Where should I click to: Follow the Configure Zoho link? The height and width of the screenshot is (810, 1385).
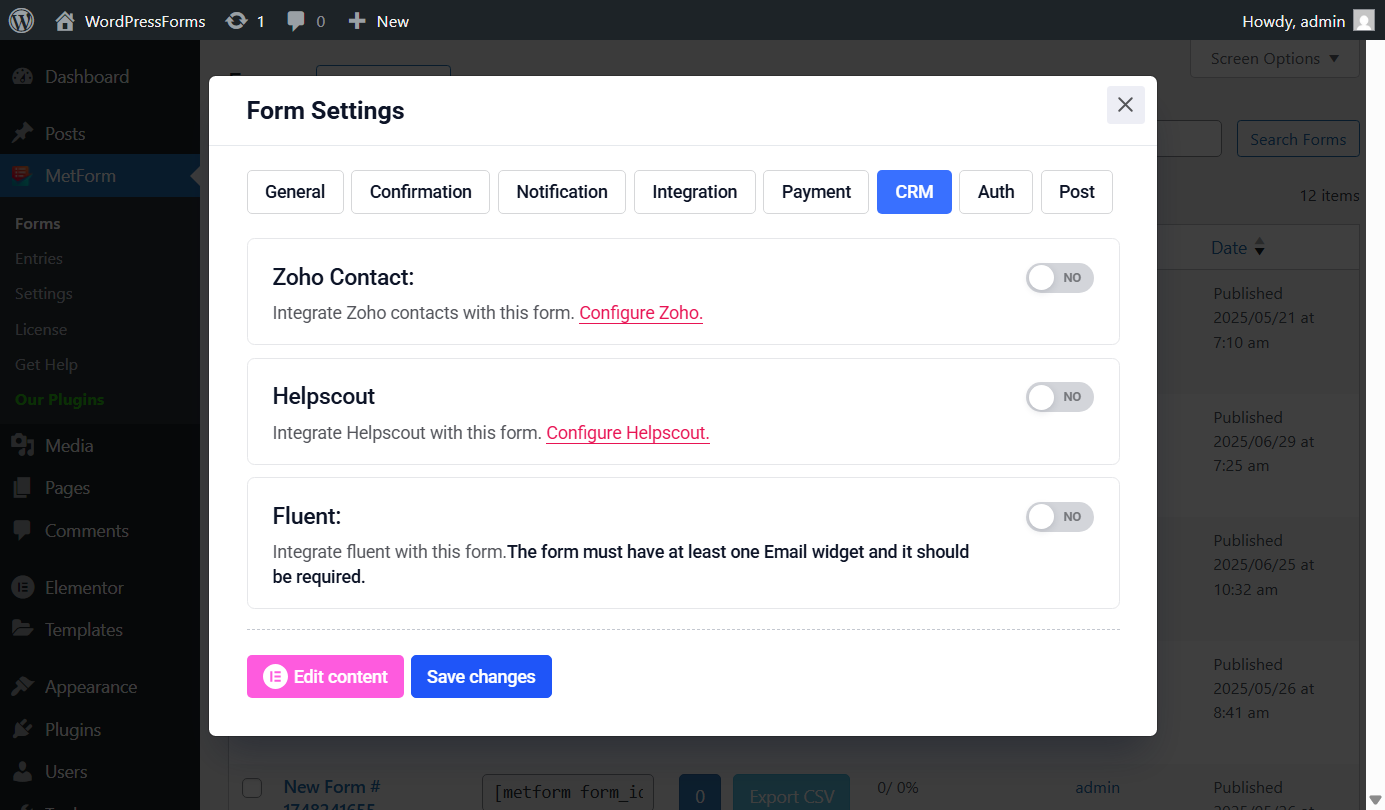point(641,313)
